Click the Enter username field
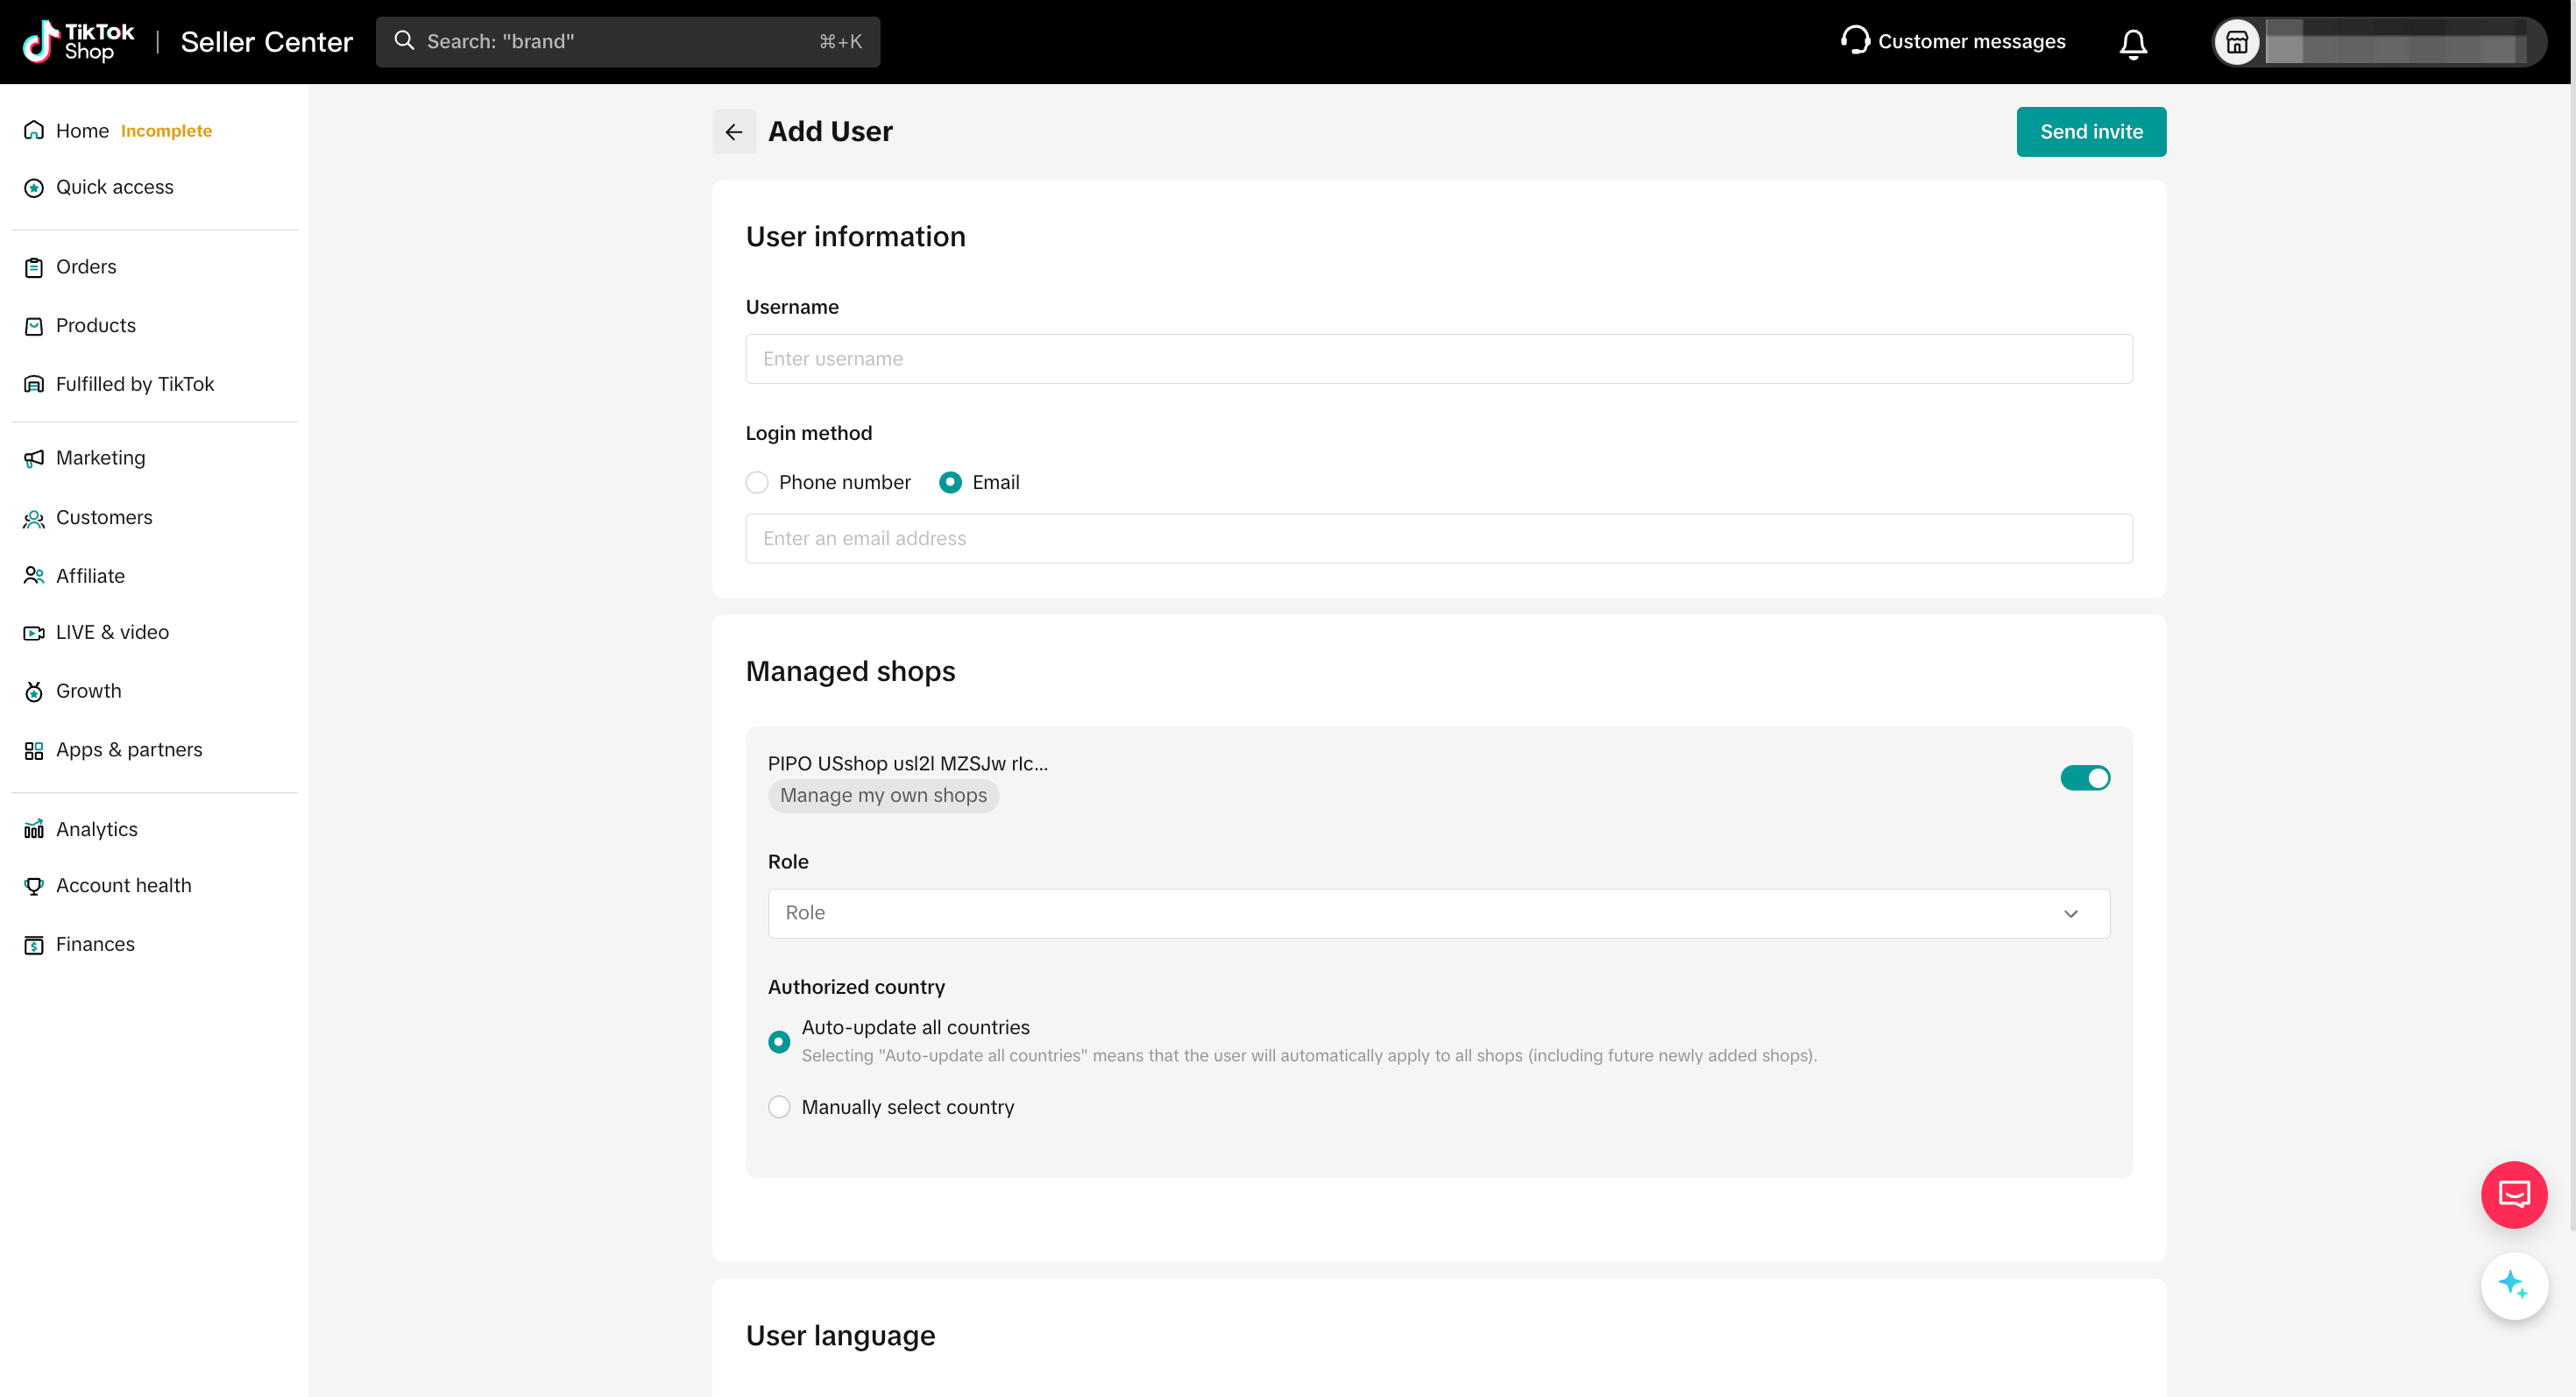Viewport: 2576px width, 1397px height. pos(1437,359)
